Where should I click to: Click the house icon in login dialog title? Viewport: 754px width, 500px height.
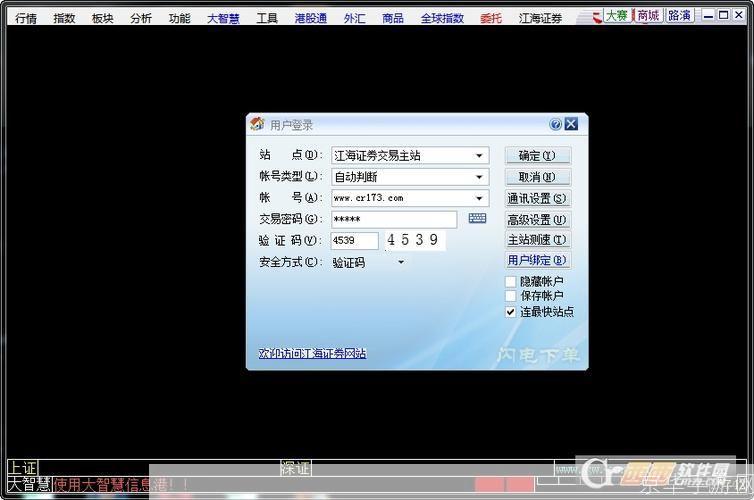click(257, 124)
